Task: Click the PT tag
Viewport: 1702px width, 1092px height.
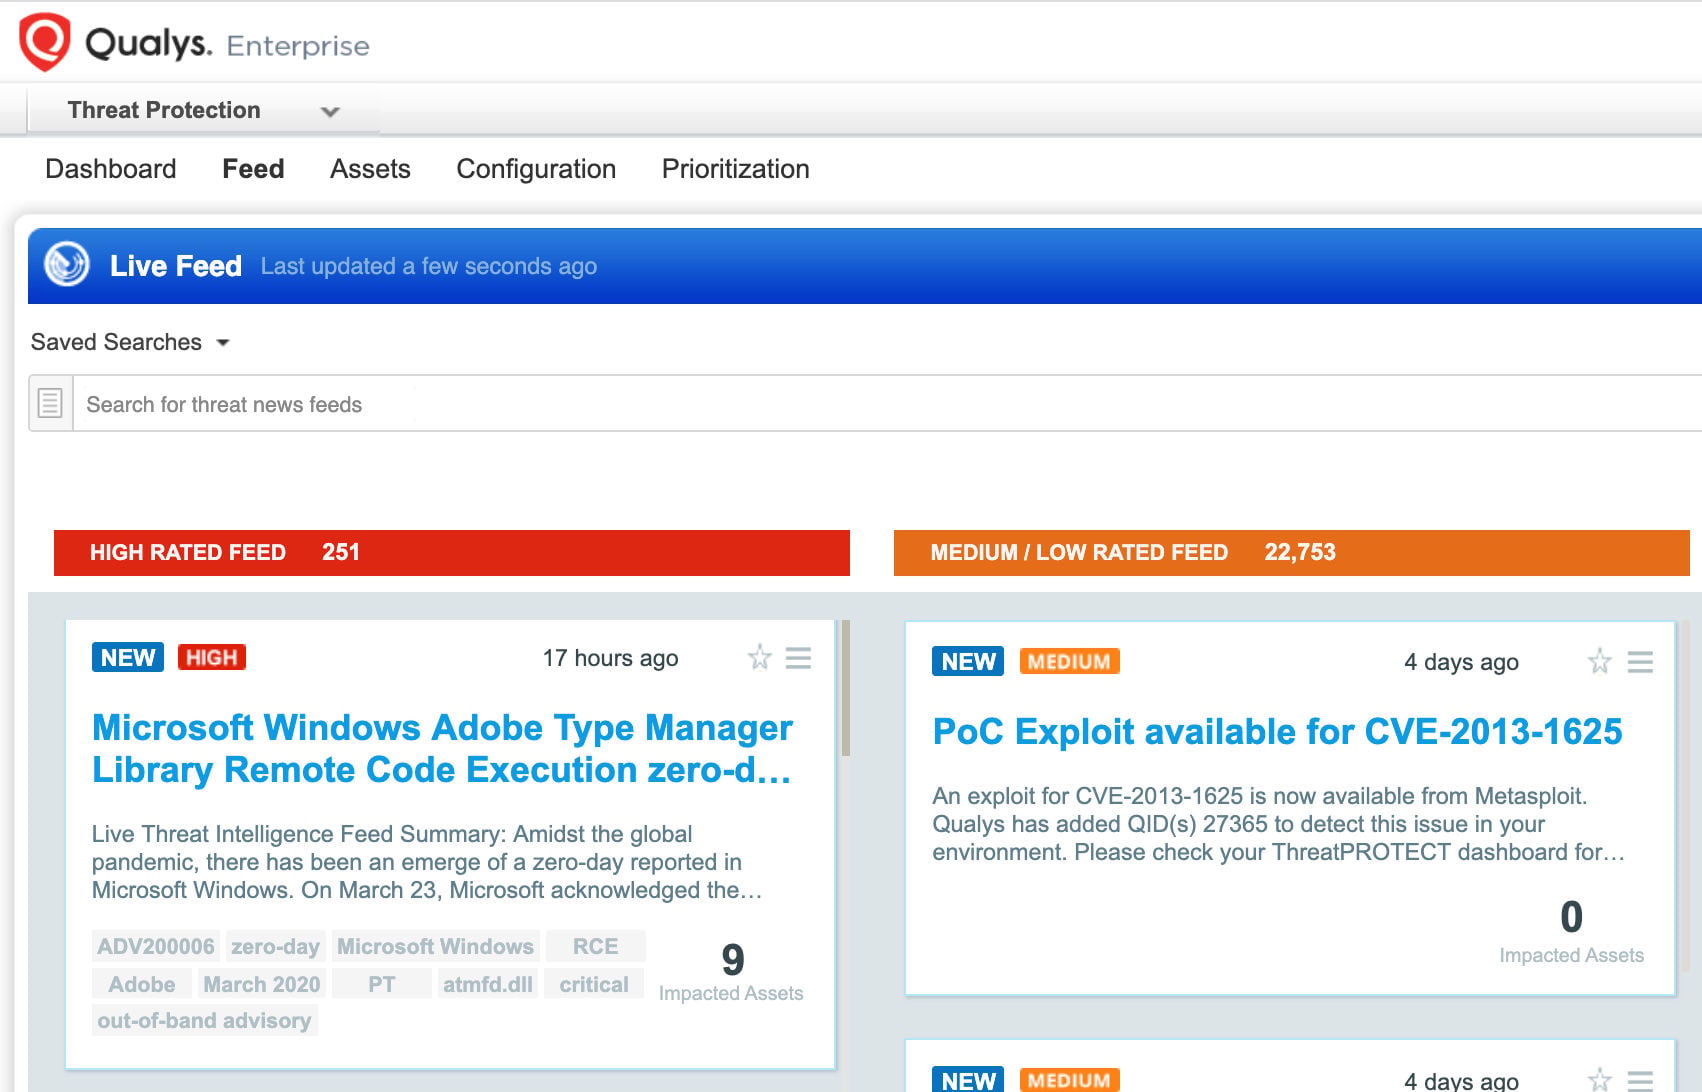Action: click(x=381, y=984)
